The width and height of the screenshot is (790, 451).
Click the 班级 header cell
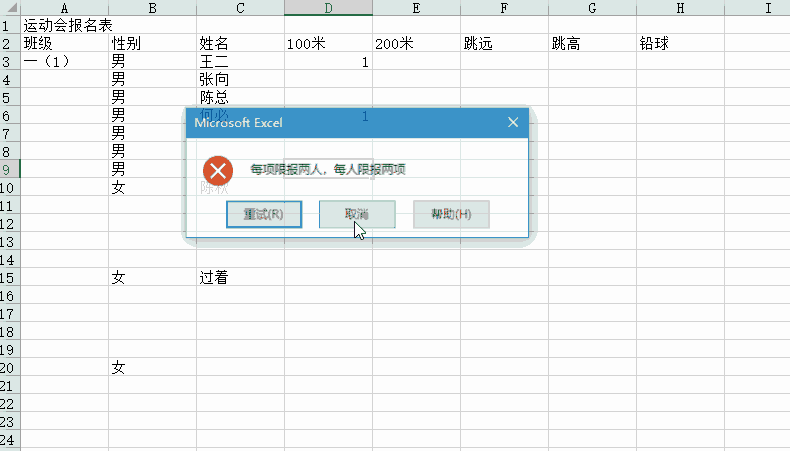[64, 43]
